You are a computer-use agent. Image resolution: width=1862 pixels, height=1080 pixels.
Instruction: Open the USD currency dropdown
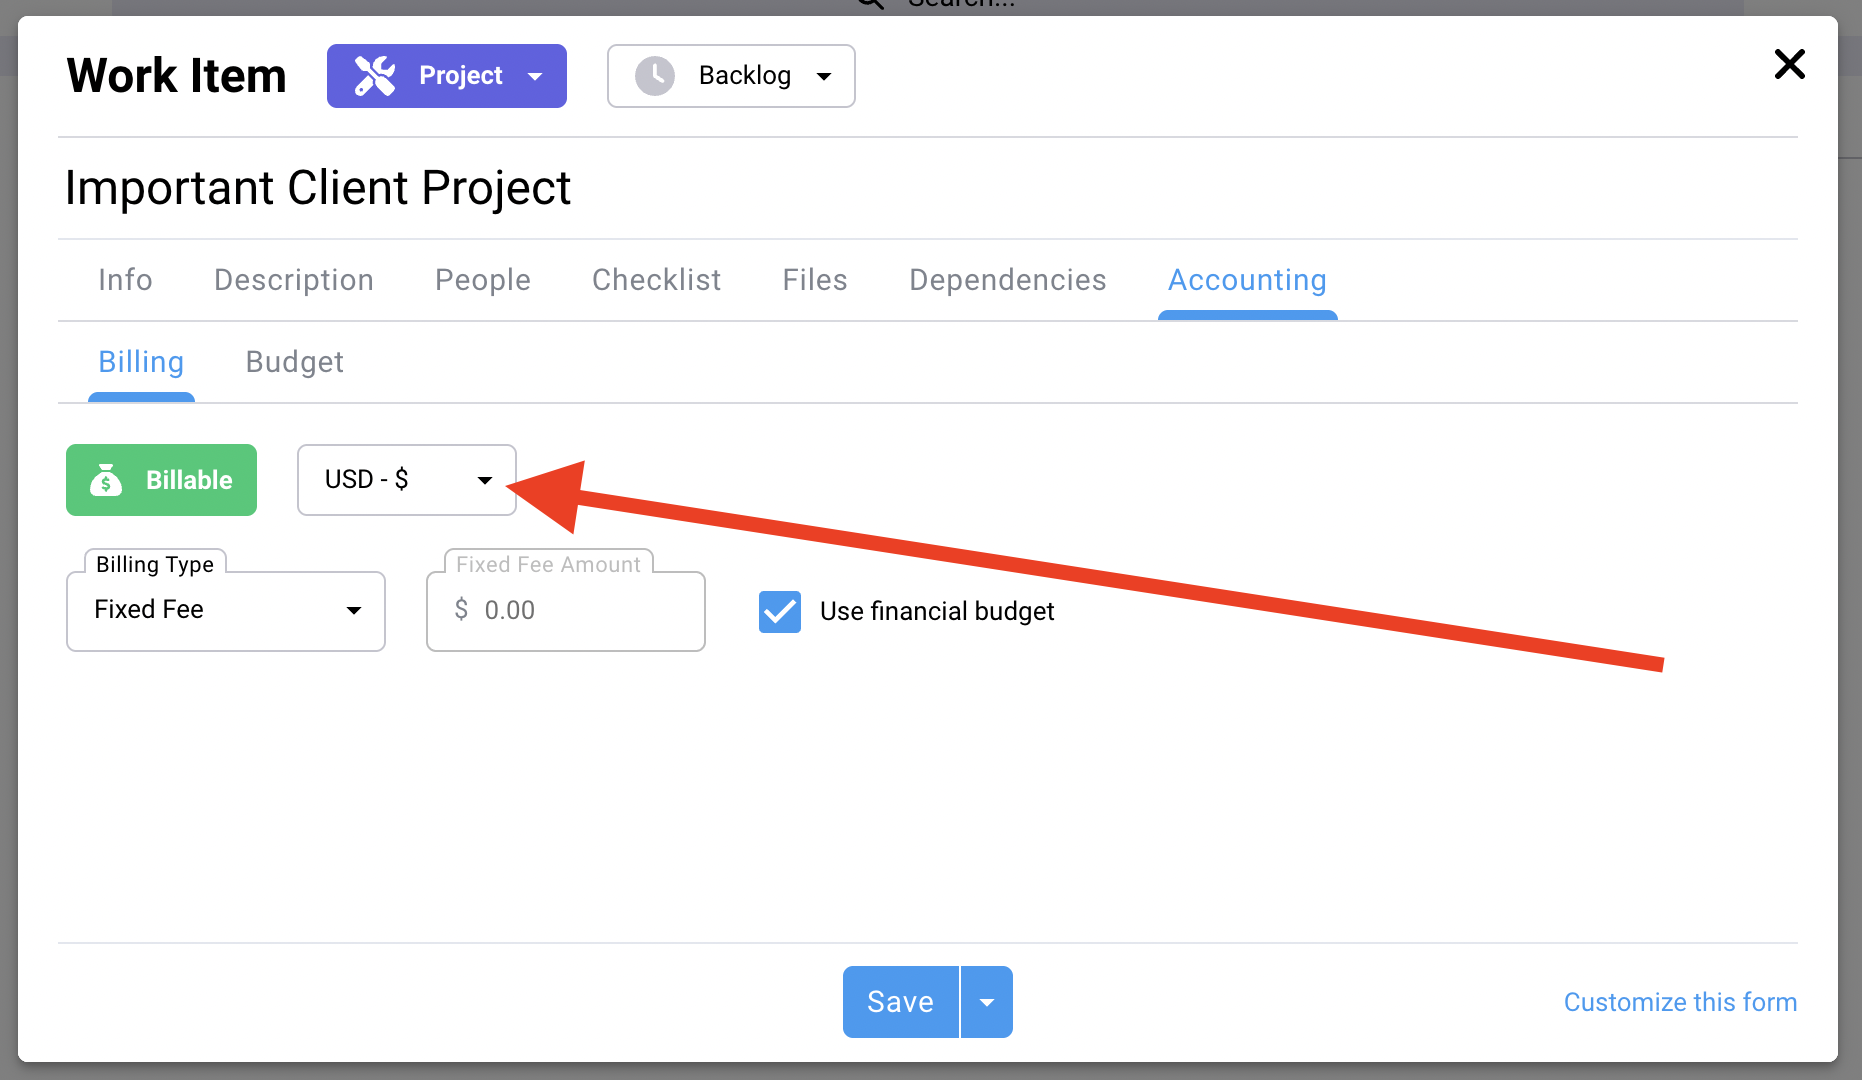[x=407, y=480]
